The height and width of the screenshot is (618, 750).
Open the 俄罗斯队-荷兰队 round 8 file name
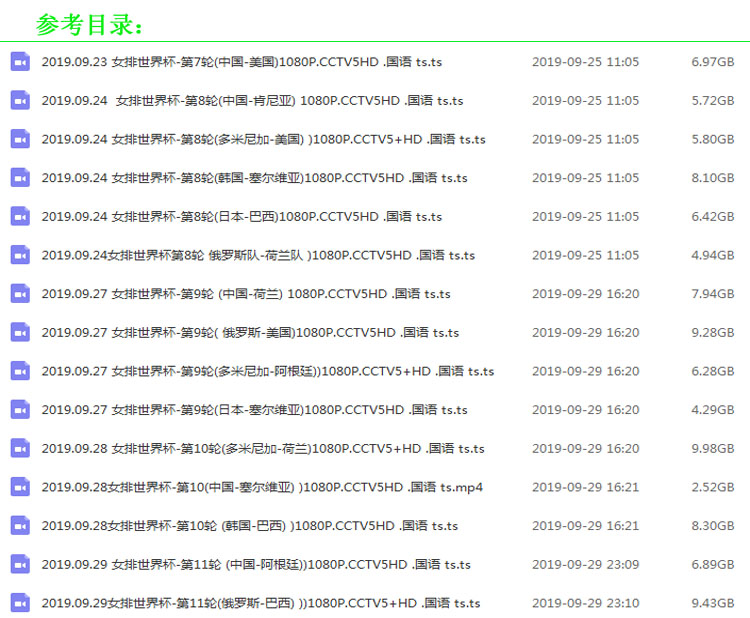[x=258, y=256]
